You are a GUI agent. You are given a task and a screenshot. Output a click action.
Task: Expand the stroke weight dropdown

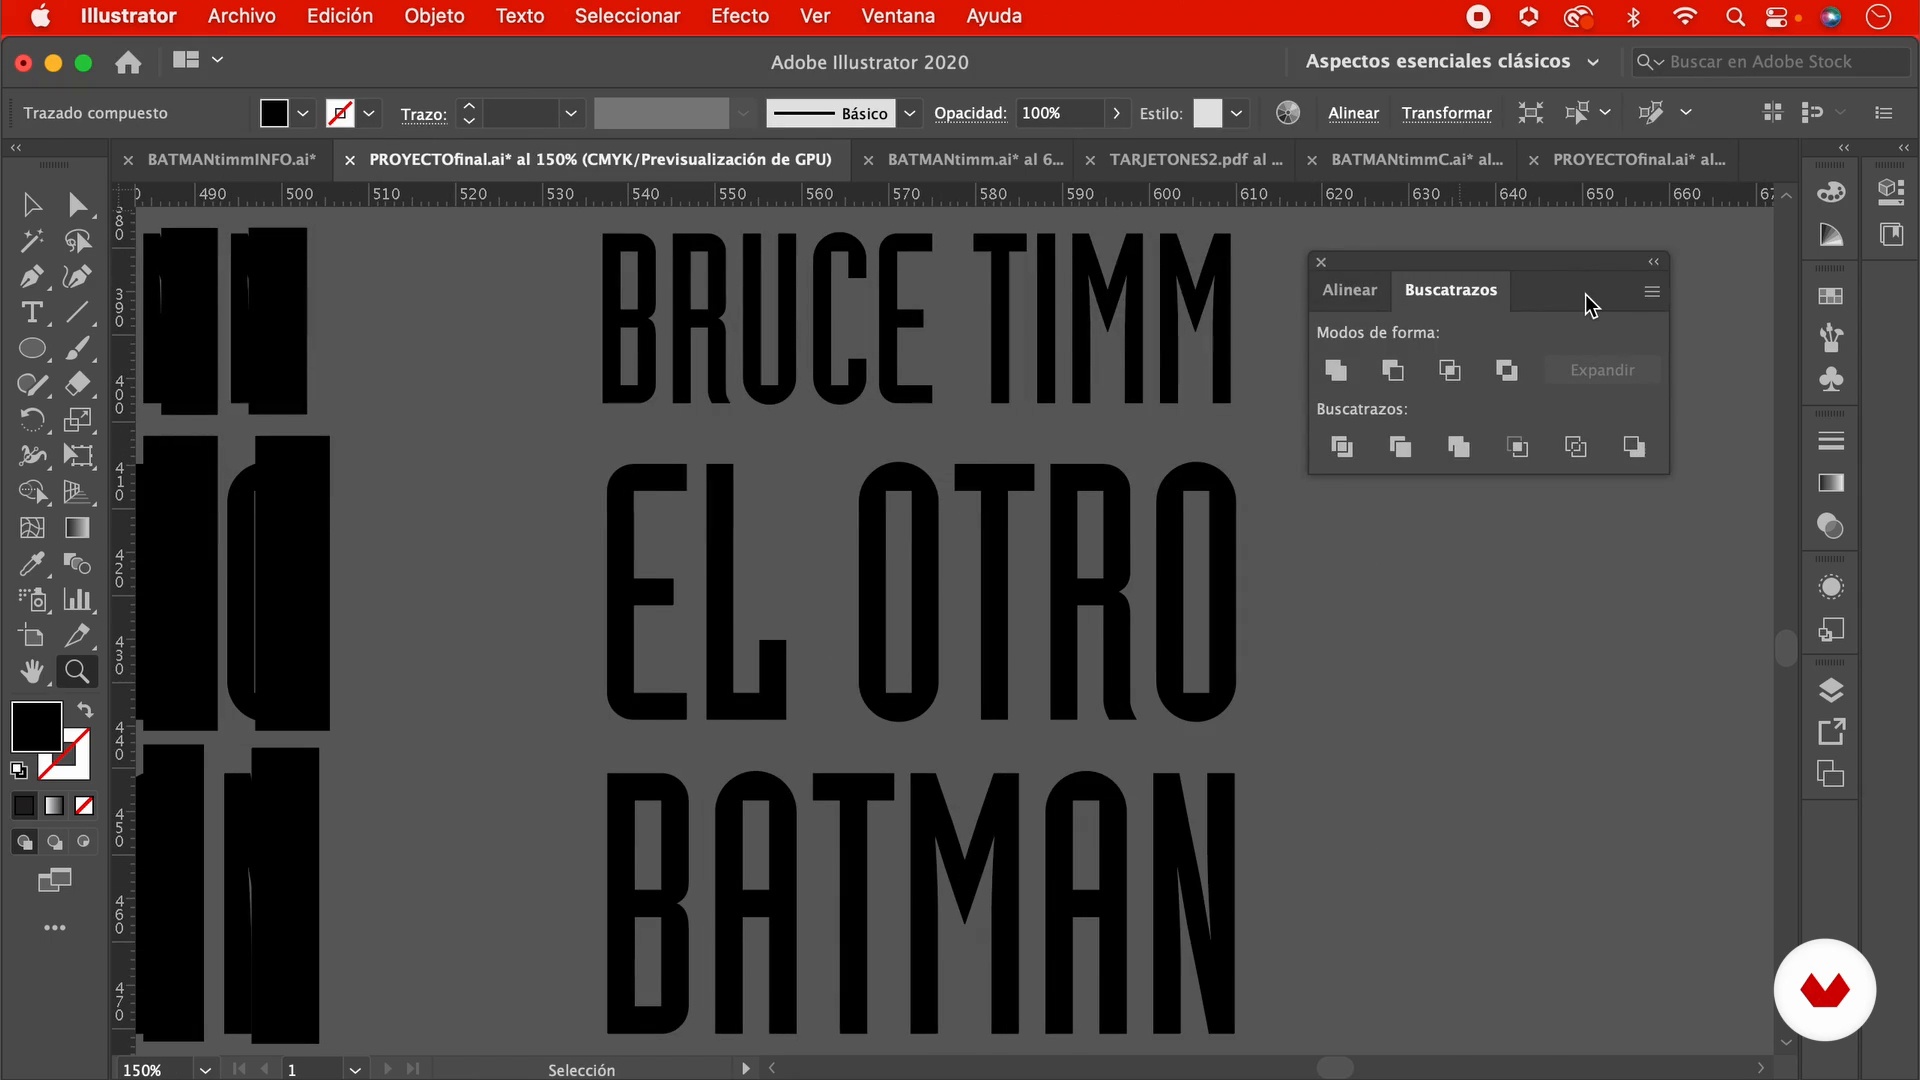[x=571, y=113]
